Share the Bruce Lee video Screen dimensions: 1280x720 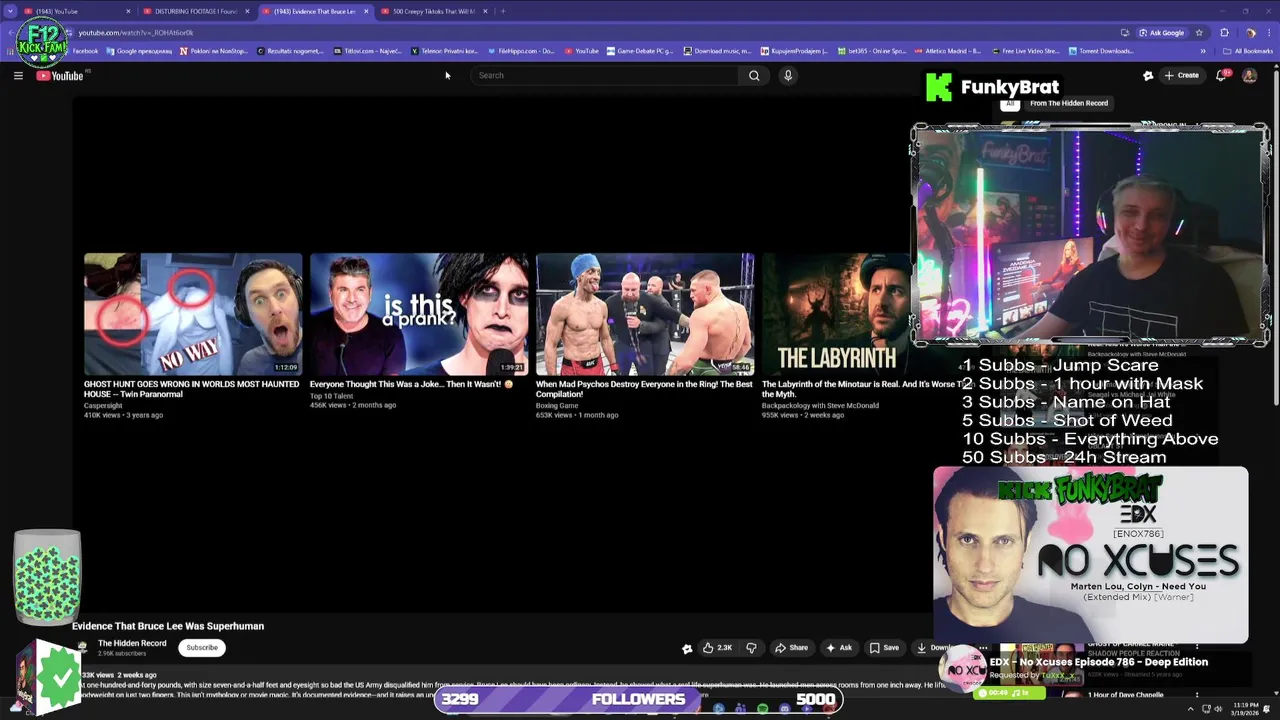point(791,647)
